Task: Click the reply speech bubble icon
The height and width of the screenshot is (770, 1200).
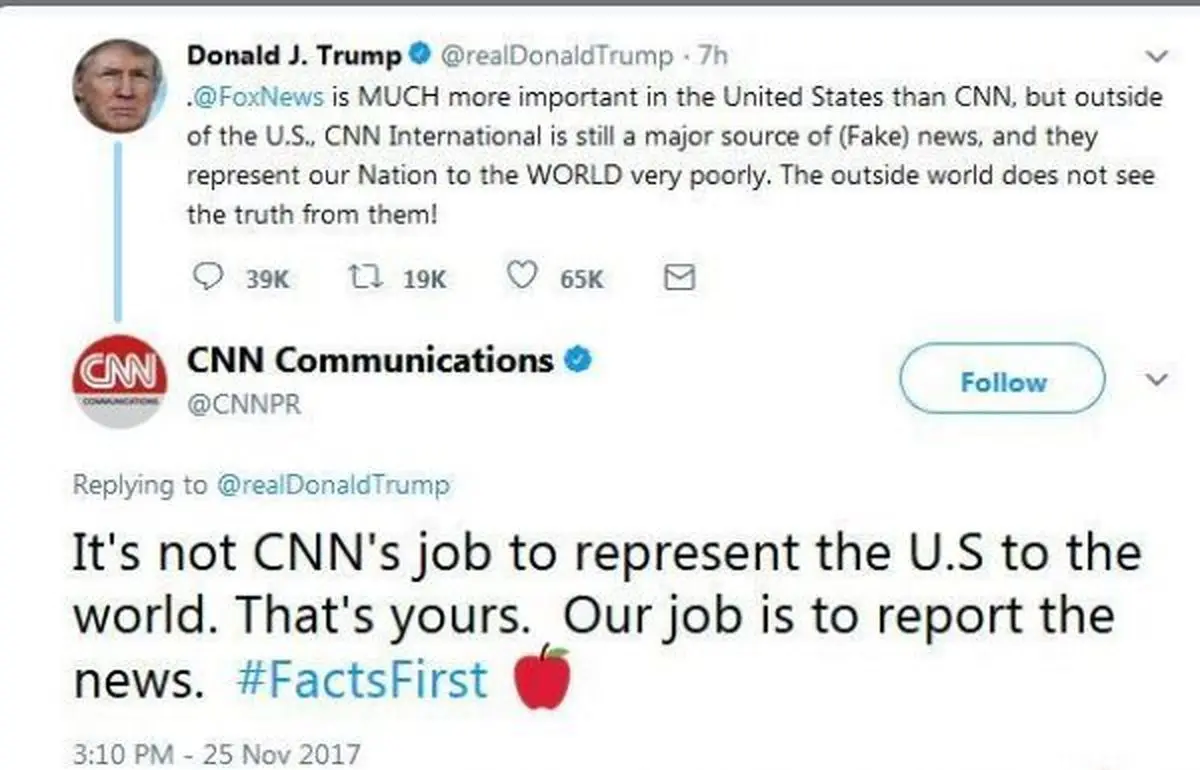Action: coord(206,277)
